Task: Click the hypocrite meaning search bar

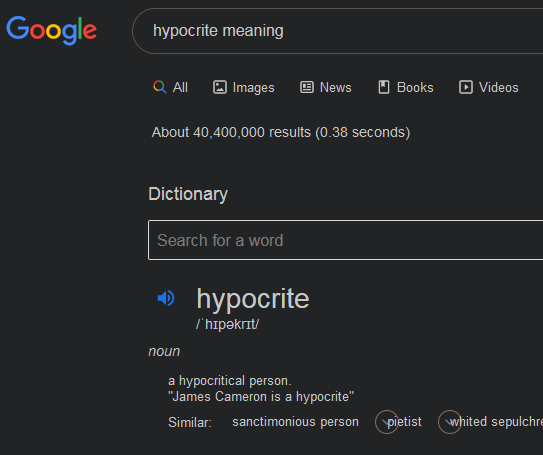Action: (x=338, y=31)
